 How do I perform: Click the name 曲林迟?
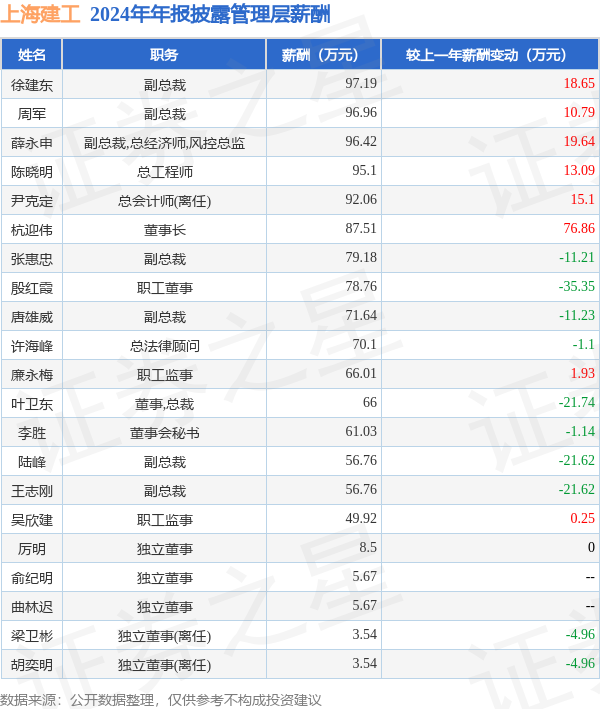pyautogui.click(x=32, y=607)
